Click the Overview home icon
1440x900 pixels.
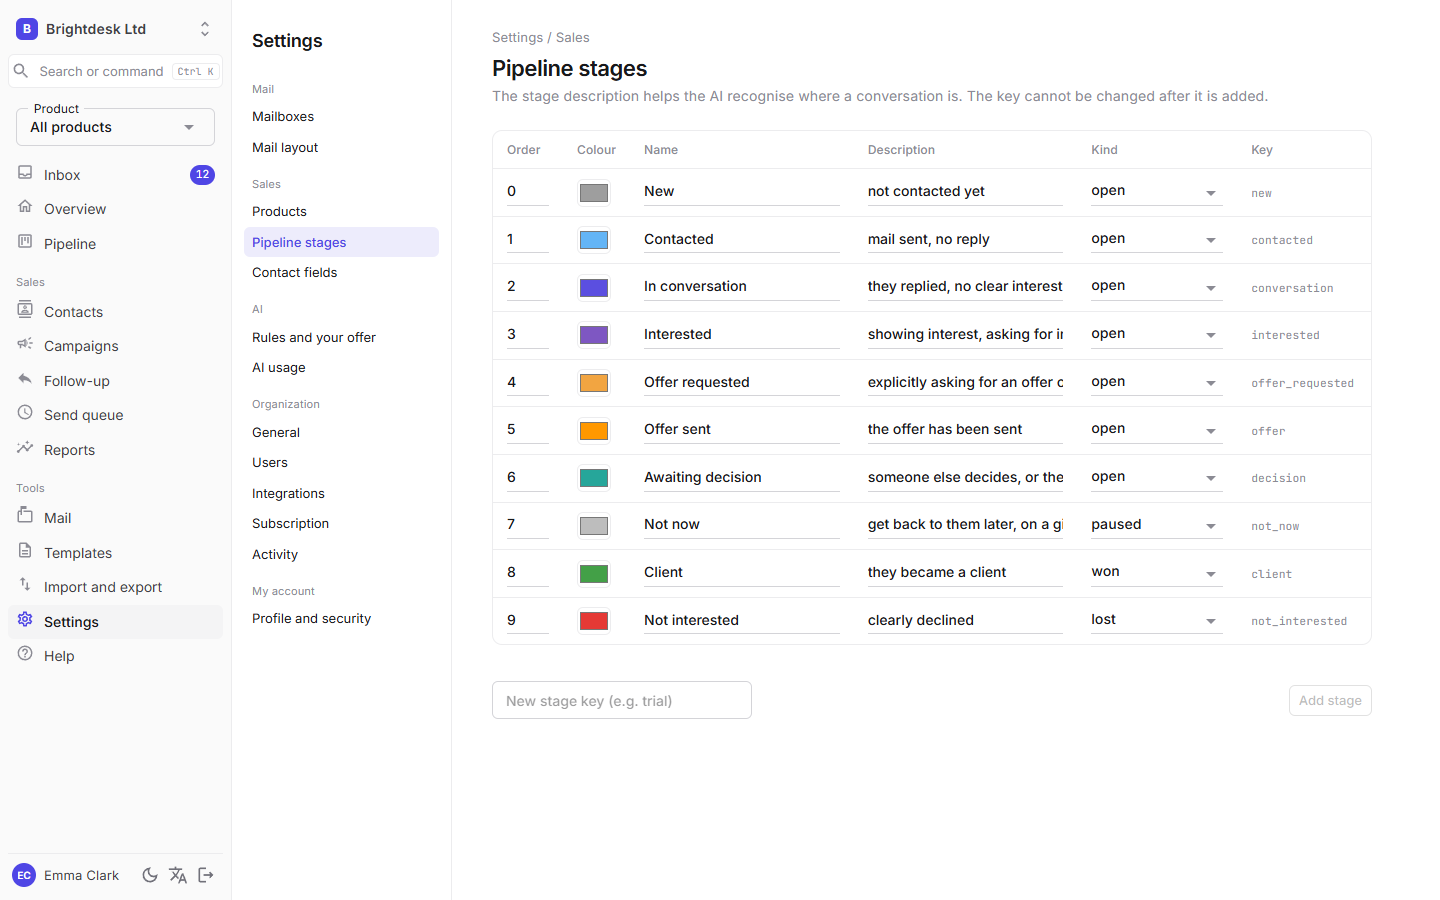pos(25,207)
